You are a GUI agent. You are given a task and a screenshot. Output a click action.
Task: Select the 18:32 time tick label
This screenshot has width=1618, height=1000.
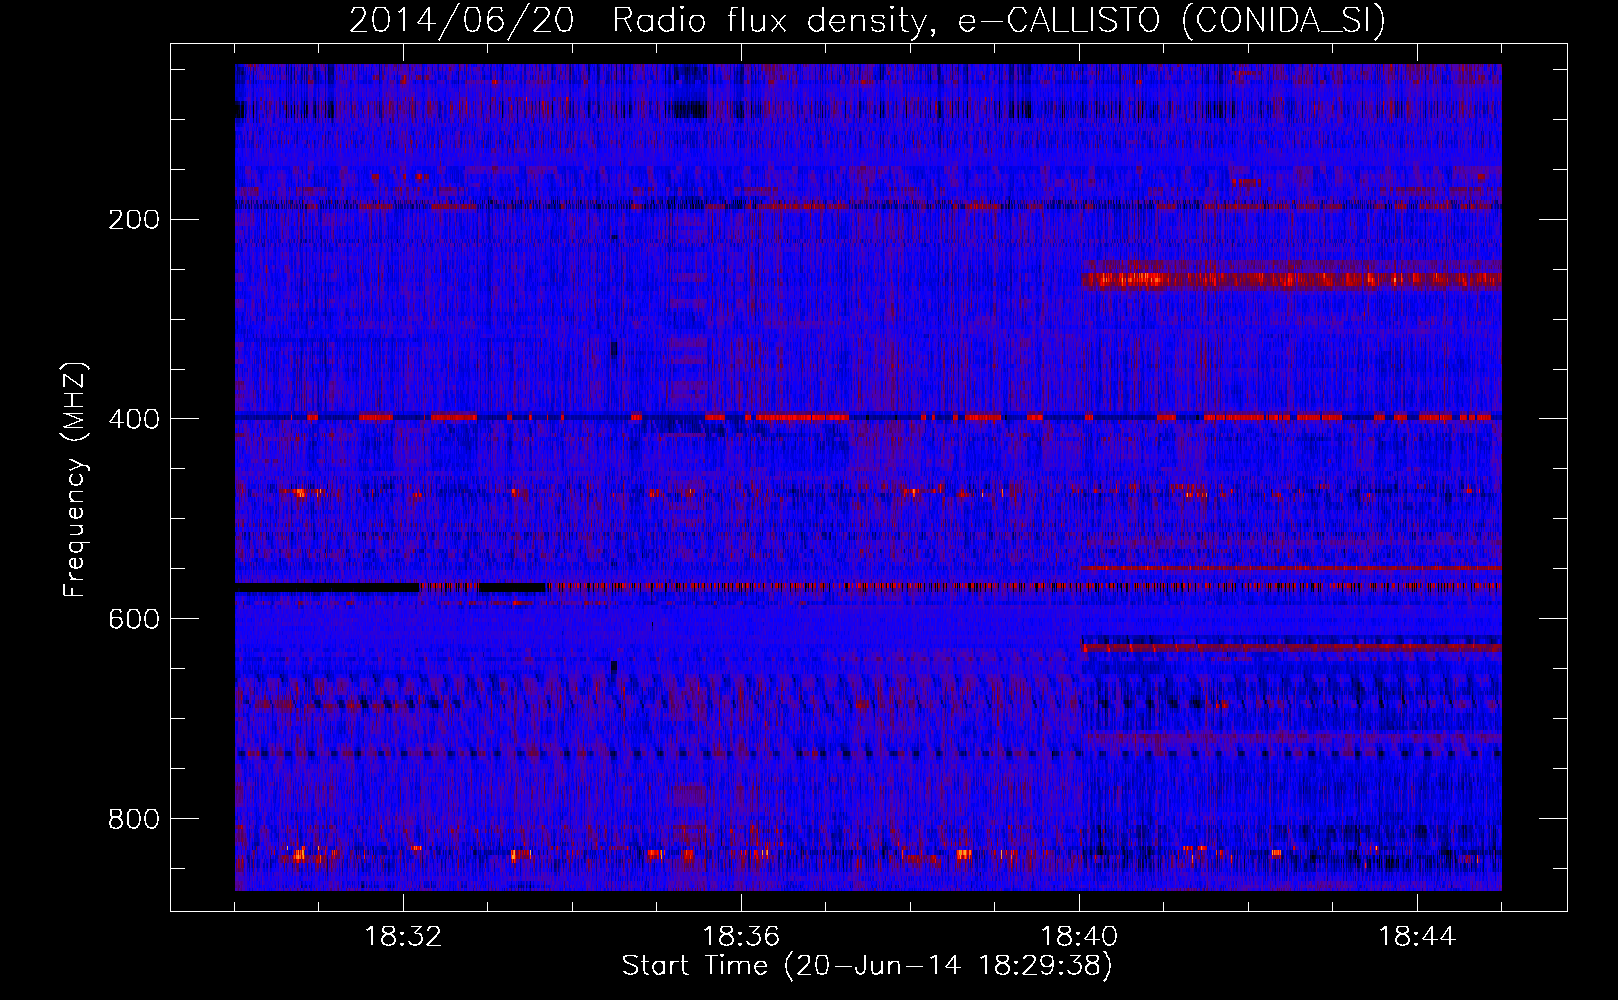pos(403,937)
